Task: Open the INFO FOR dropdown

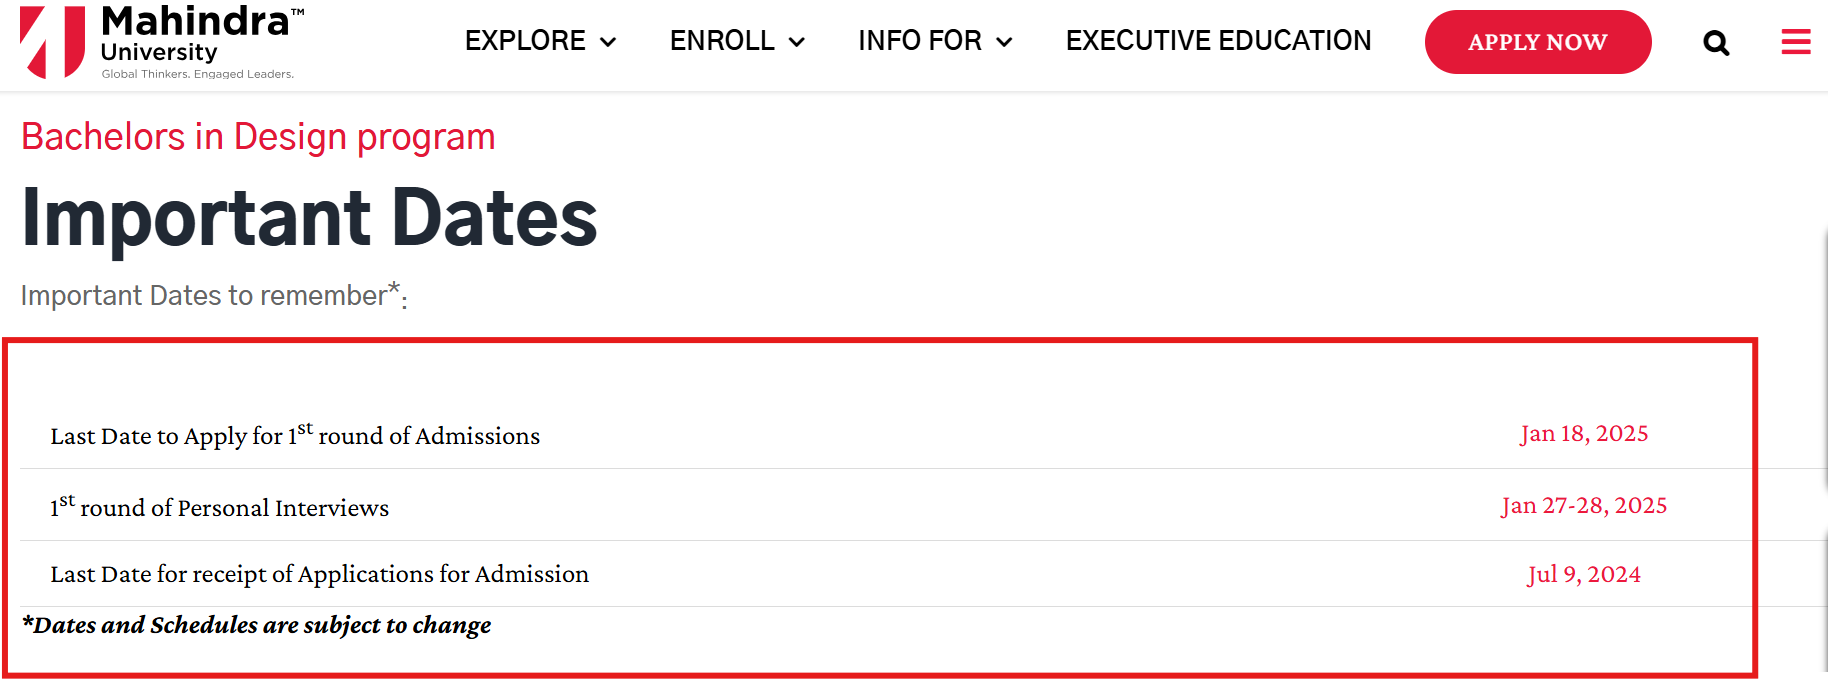Action: pyautogui.click(x=918, y=41)
